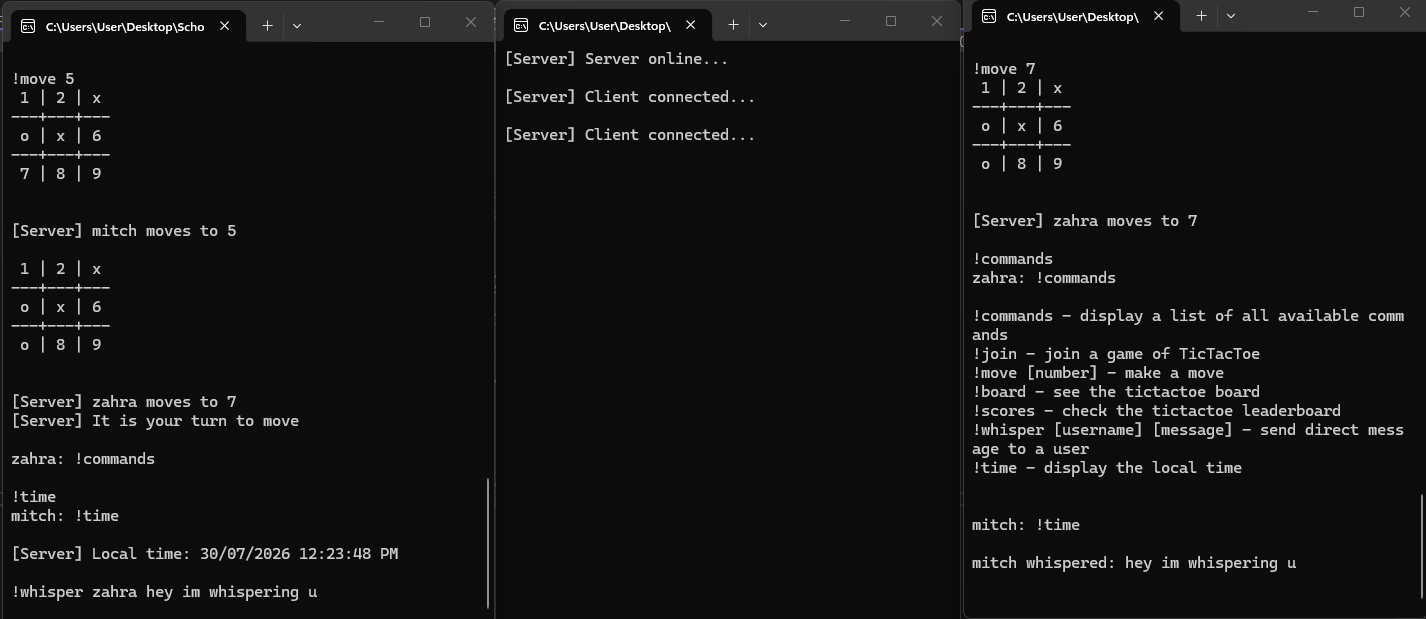This screenshot has width=1426, height=619.
Task: Close the left terminal window
Action: (x=471, y=21)
